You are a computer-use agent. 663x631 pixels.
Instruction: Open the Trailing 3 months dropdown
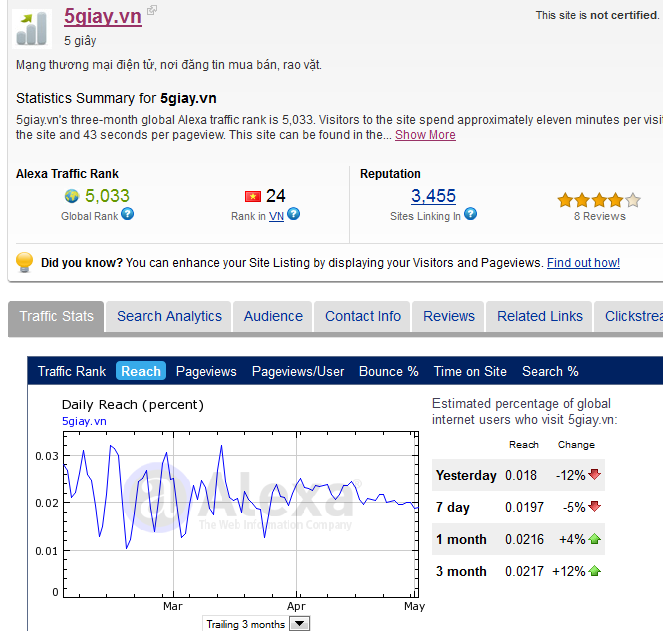(299, 624)
